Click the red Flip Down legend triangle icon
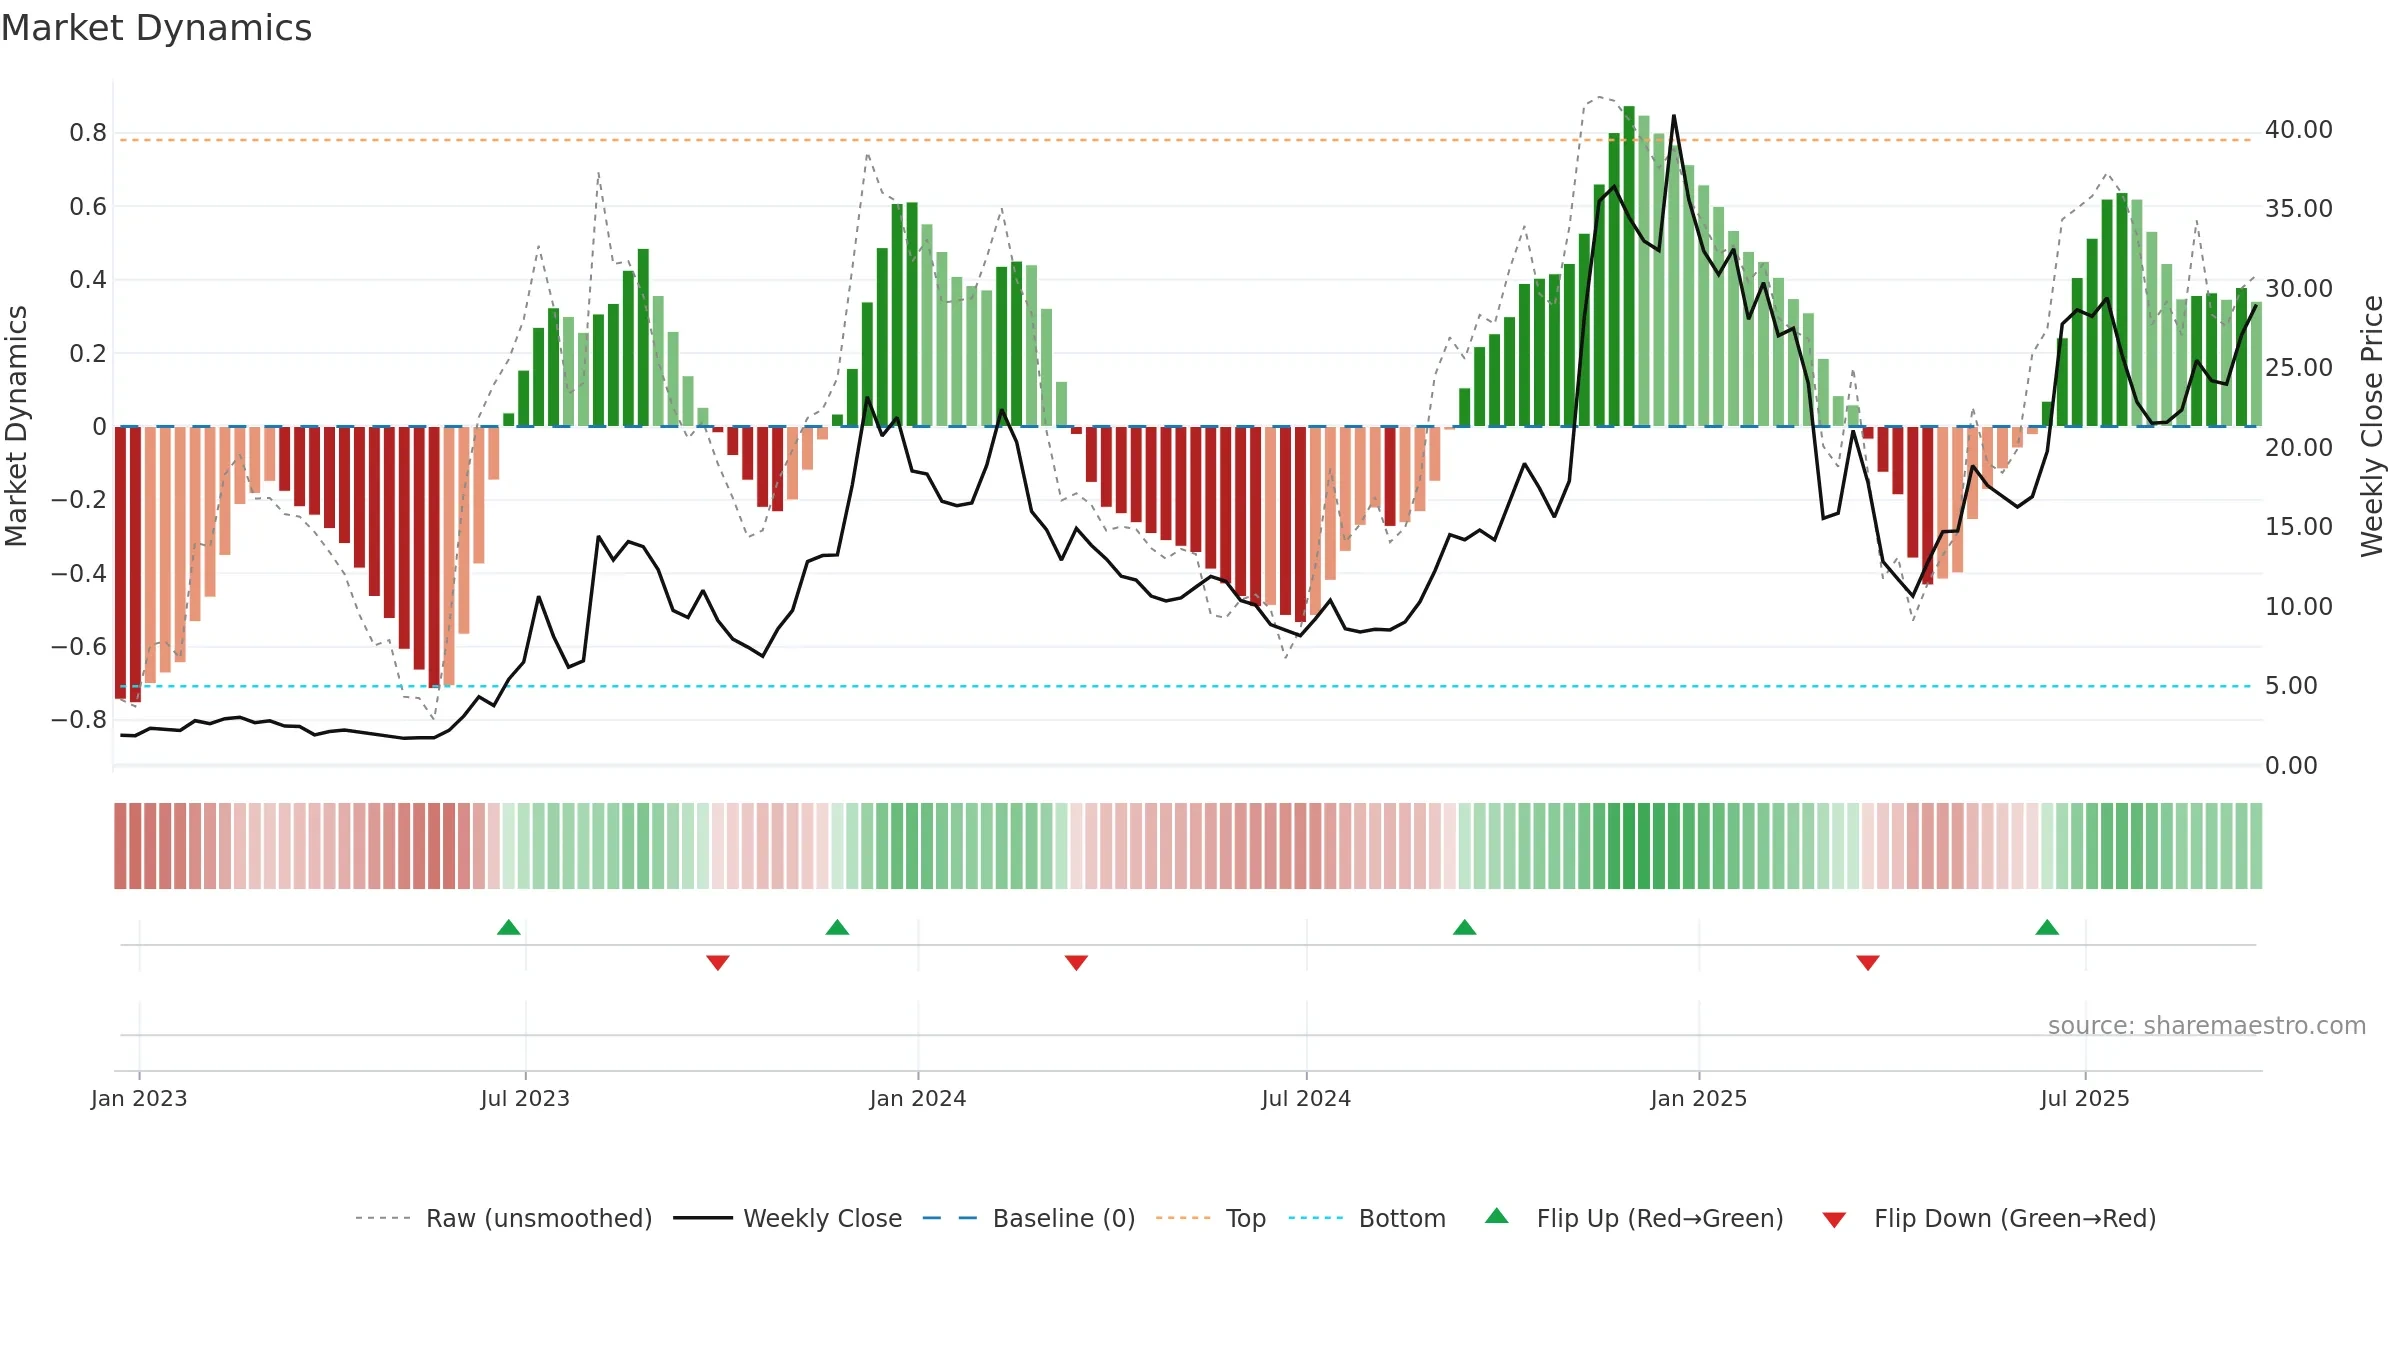Screen dimensions: 2400x1350 click(1834, 1220)
